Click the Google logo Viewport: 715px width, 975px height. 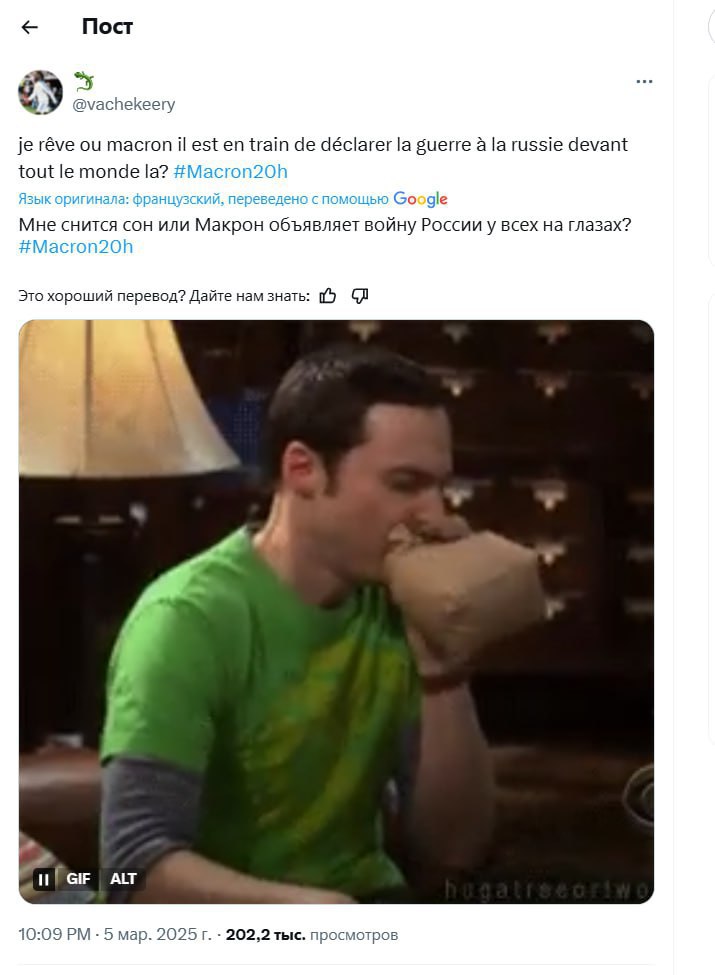point(420,199)
